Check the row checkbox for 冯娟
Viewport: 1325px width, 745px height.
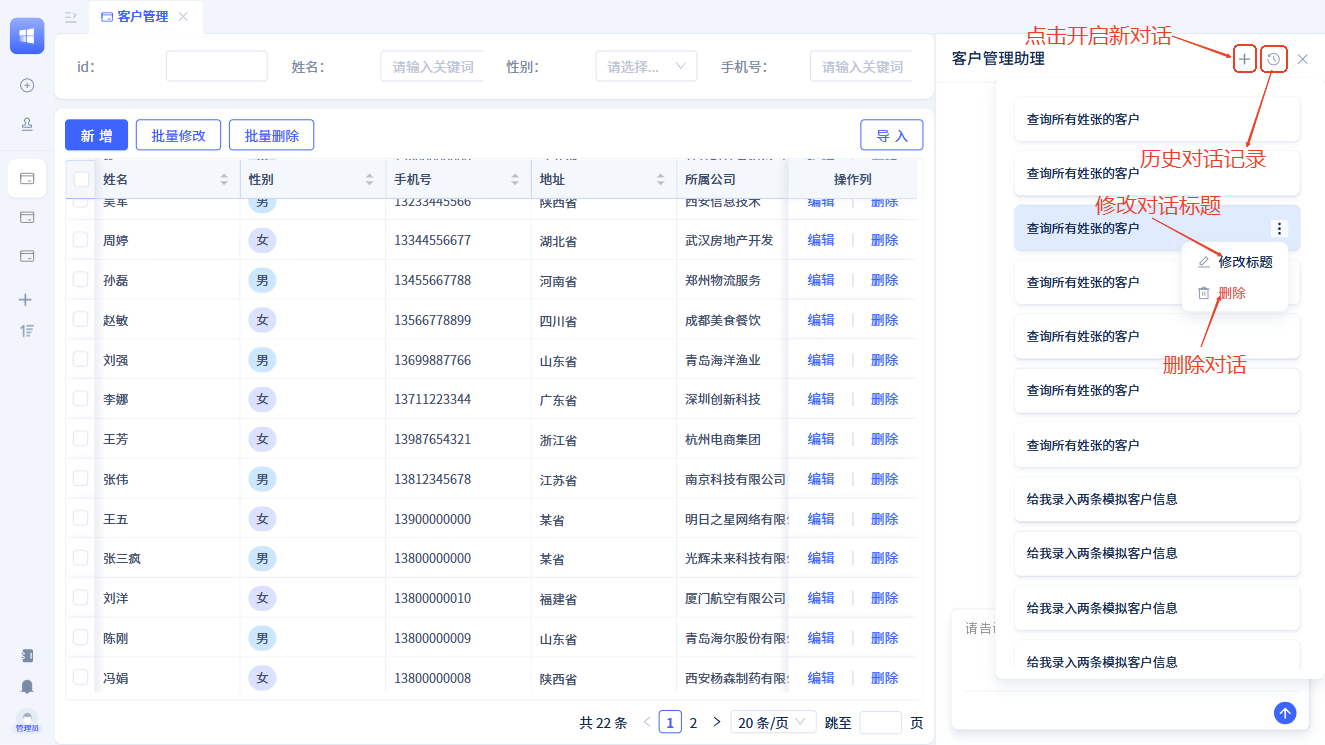click(x=81, y=677)
